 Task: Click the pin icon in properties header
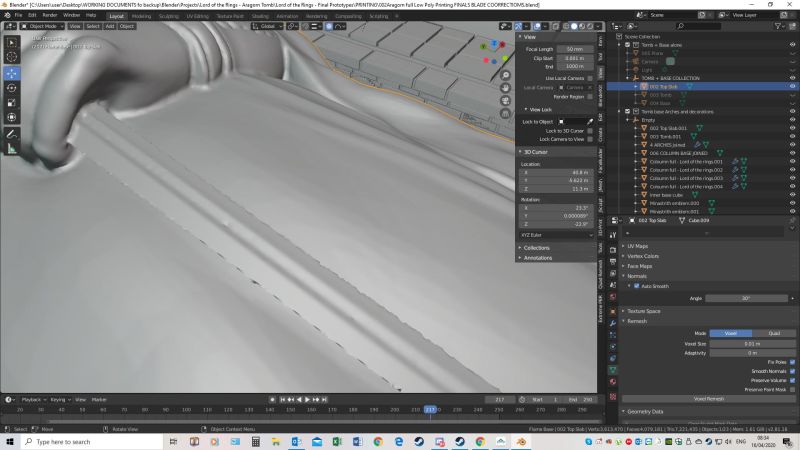pyautogui.click(x=792, y=220)
